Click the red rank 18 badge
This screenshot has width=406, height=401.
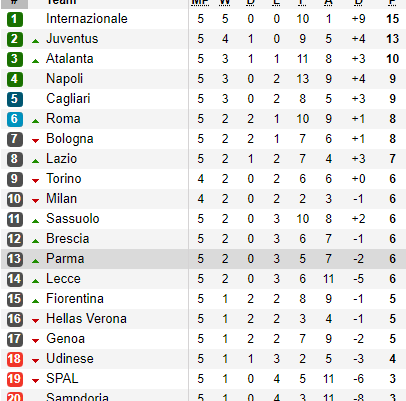pyautogui.click(x=15, y=359)
